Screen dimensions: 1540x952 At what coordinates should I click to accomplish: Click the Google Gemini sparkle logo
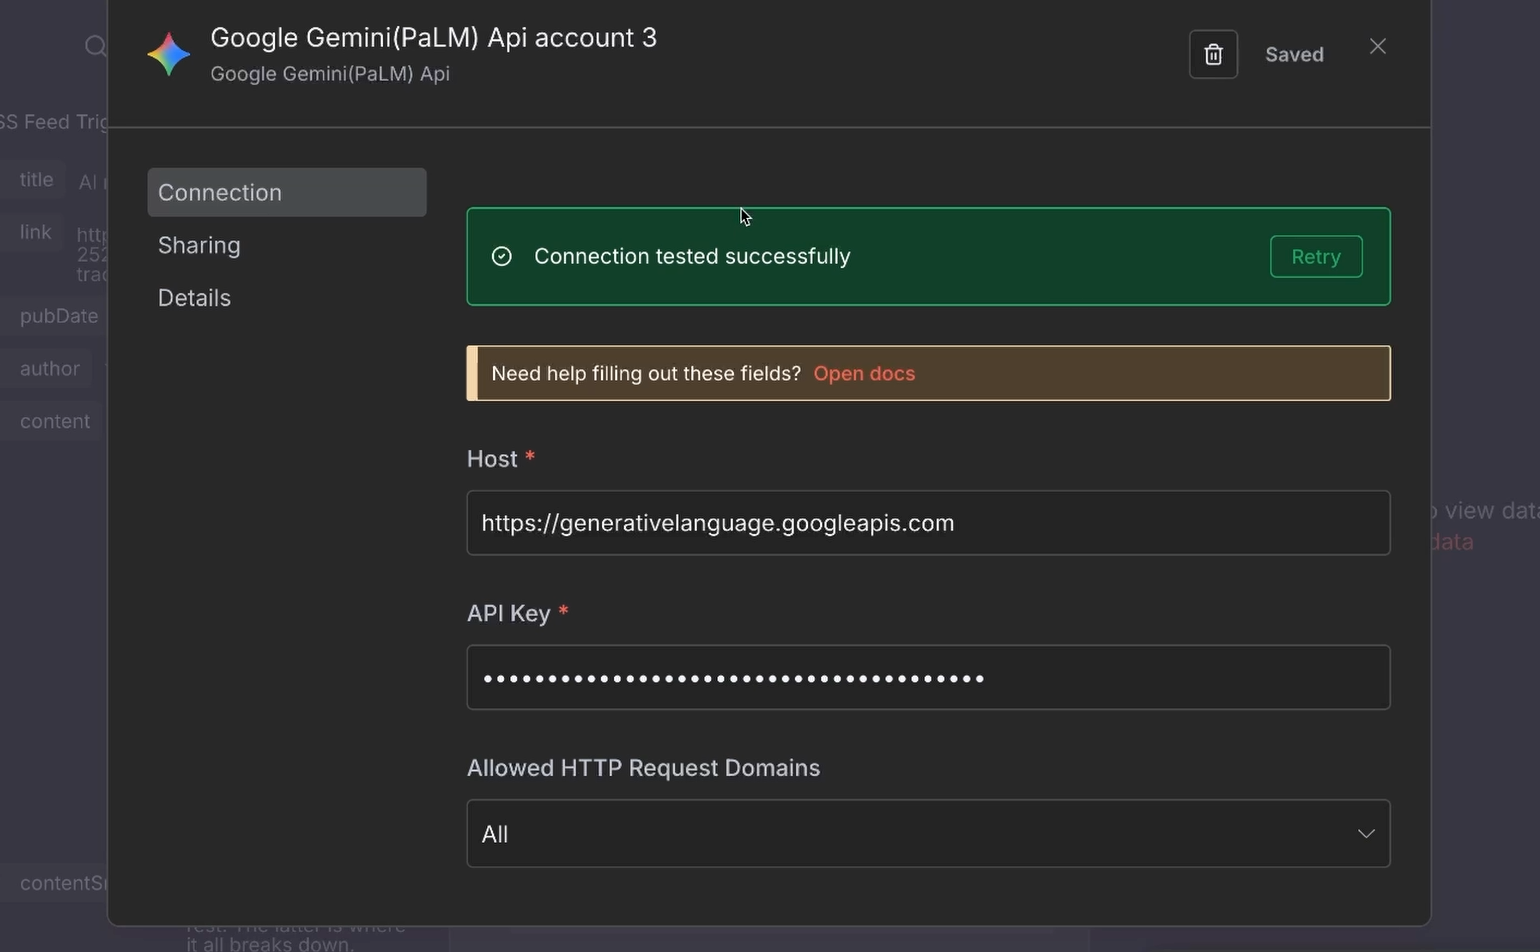click(168, 54)
